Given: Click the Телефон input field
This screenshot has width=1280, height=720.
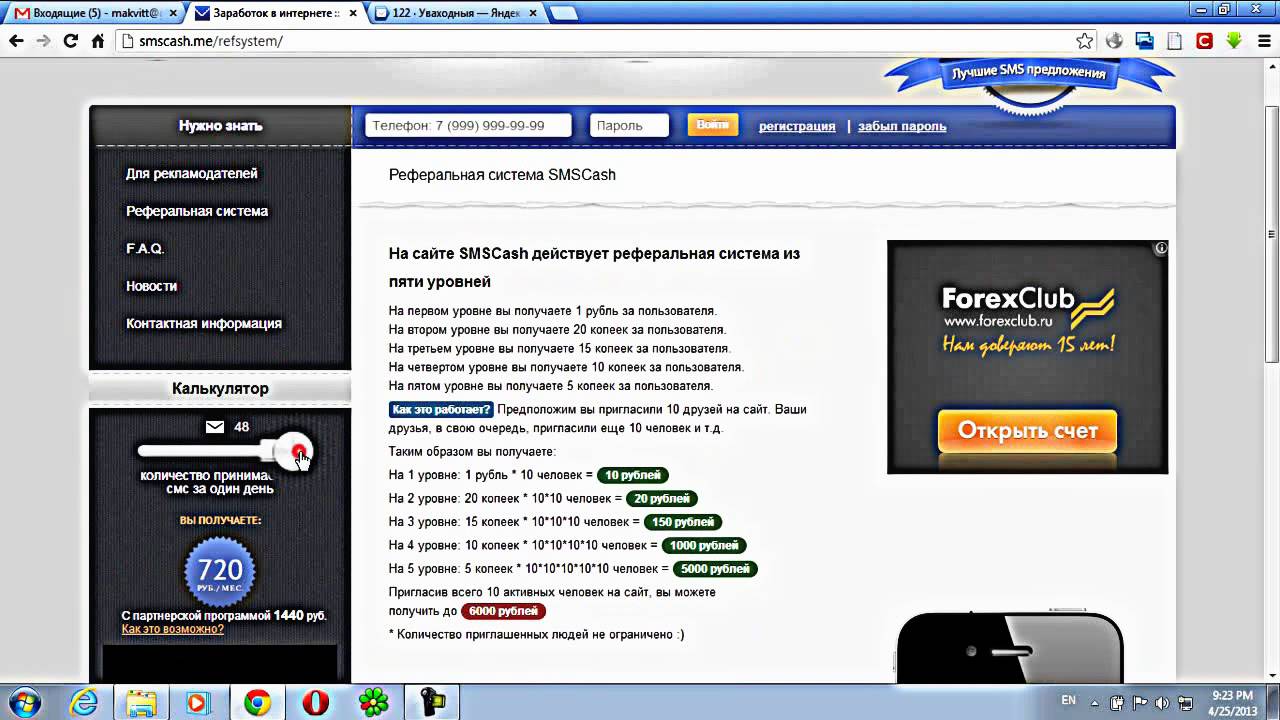Looking at the screenshot, I should 468,125.
